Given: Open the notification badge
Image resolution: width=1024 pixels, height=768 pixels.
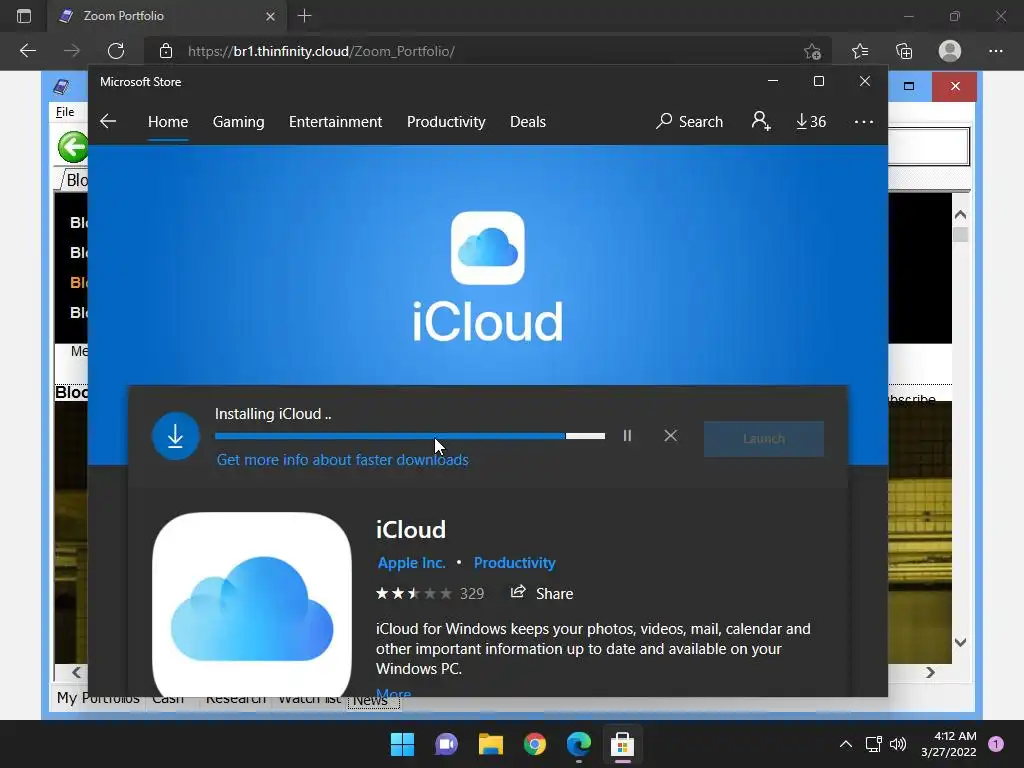Looking at the screenshot, I should pyautogui.click(x=996, y=744).
